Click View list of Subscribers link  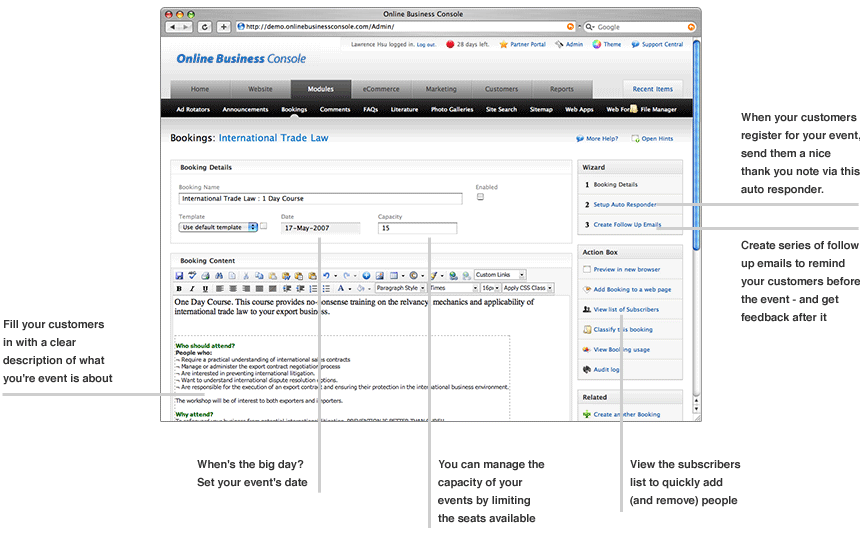point(625,309)
